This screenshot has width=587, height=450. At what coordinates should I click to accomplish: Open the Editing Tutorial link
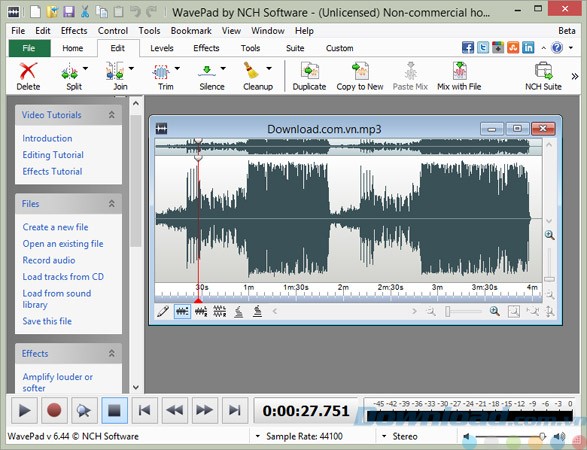(x=53, y=155)
